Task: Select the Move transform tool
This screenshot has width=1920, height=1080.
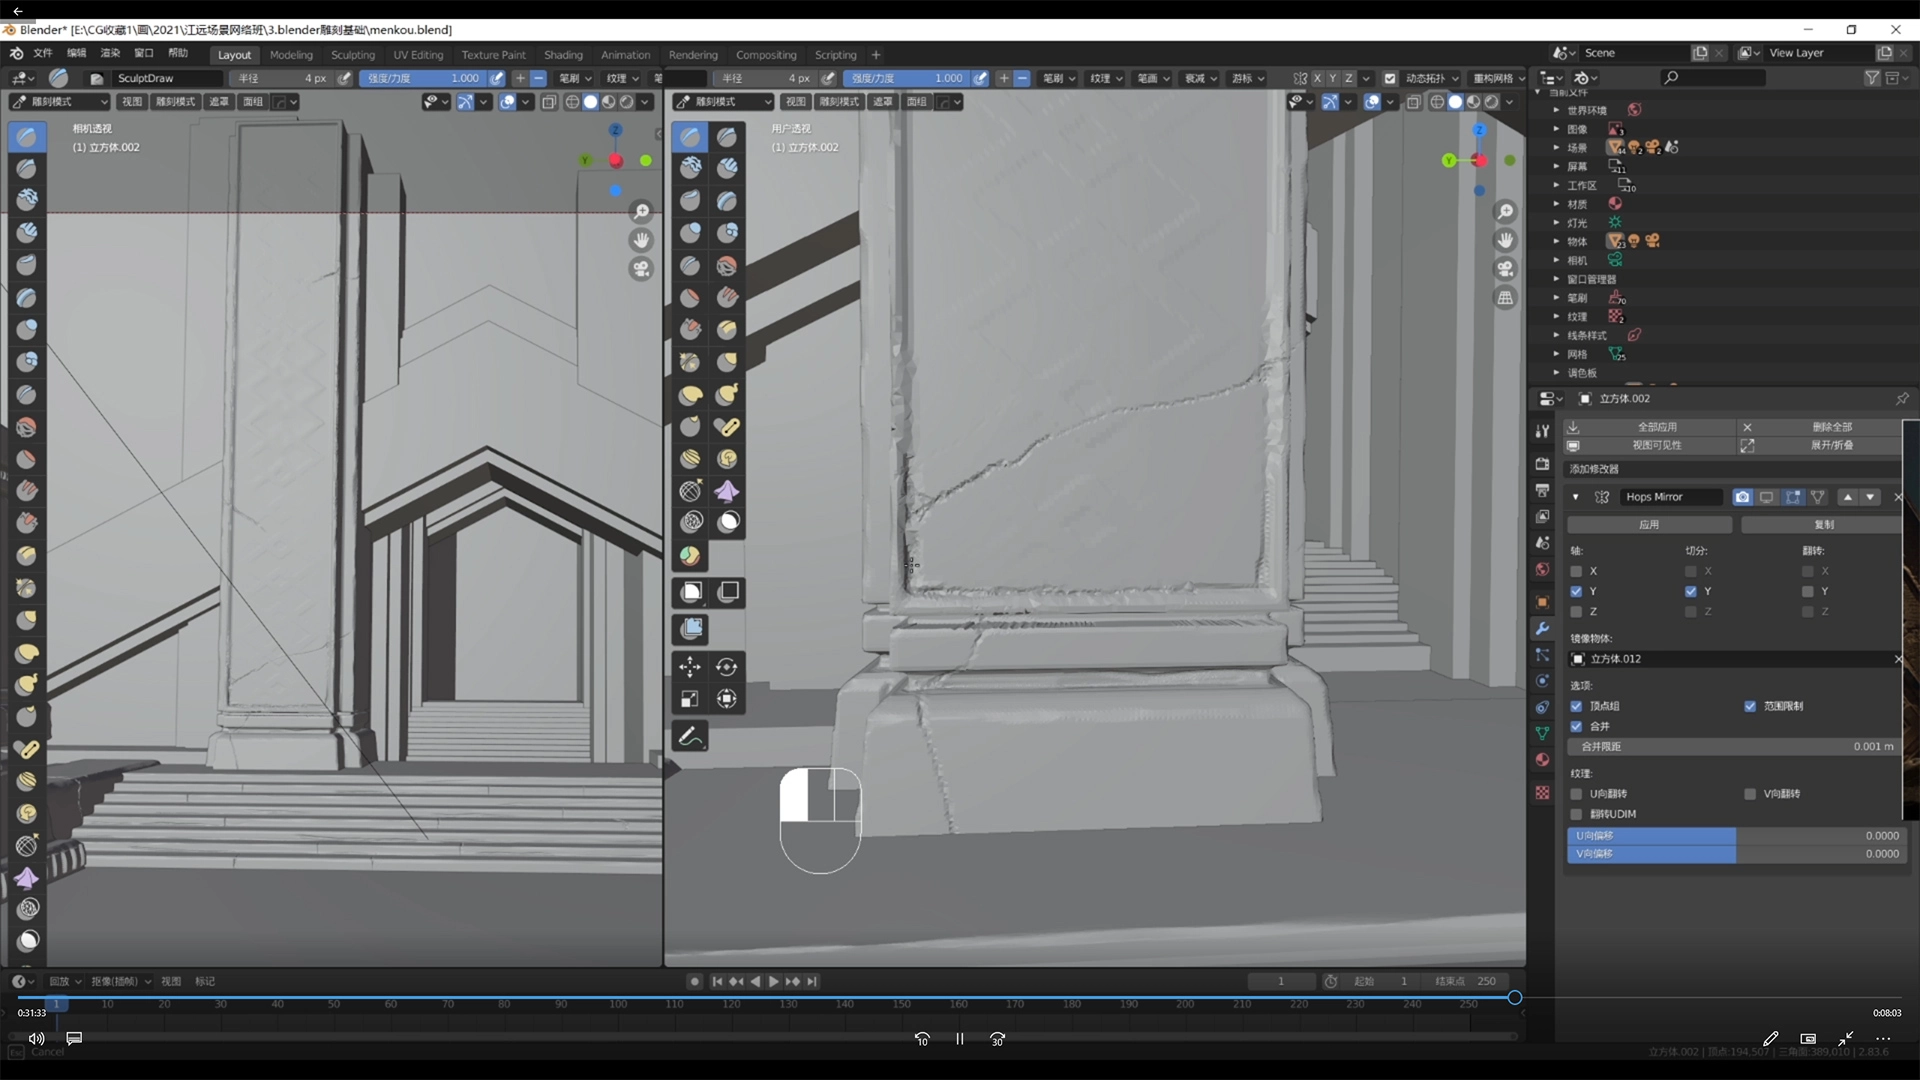Action: tap(690, 667)
